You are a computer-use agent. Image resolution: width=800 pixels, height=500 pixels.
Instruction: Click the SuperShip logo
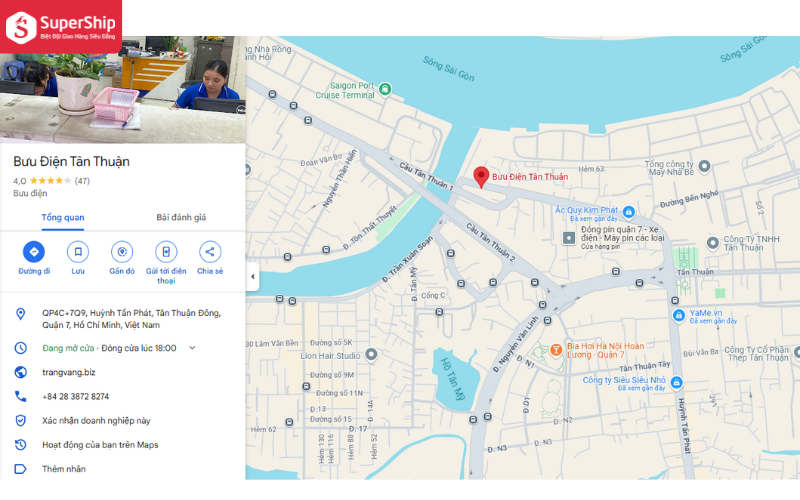61,27
